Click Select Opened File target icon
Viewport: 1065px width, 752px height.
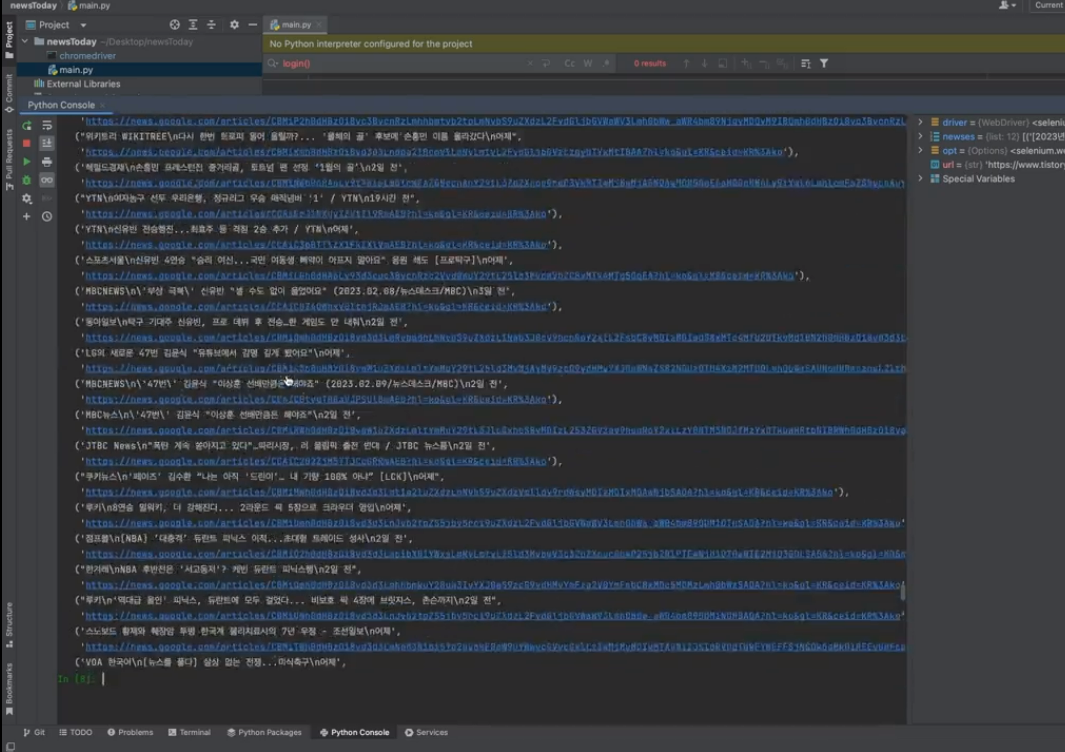pyautogui.click(x=175, y=24)
